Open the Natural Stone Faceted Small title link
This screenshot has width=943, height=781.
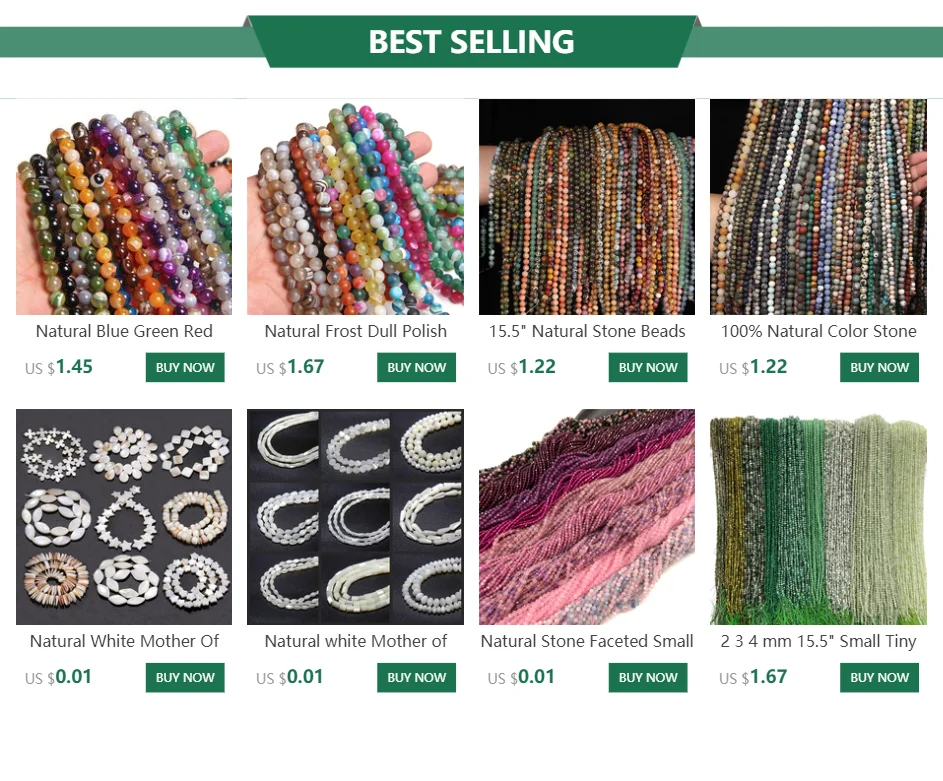tap(587, 642)
